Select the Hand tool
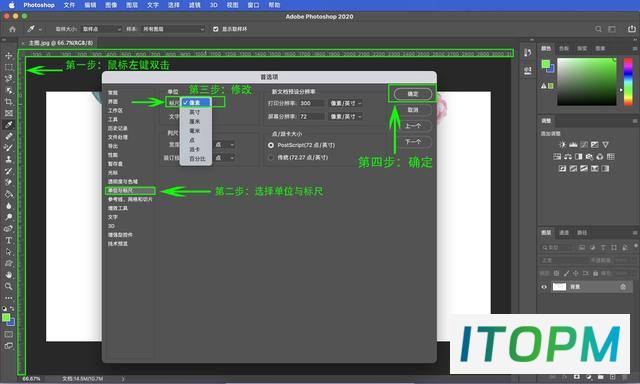640x384 pixels. coord(9,275)
